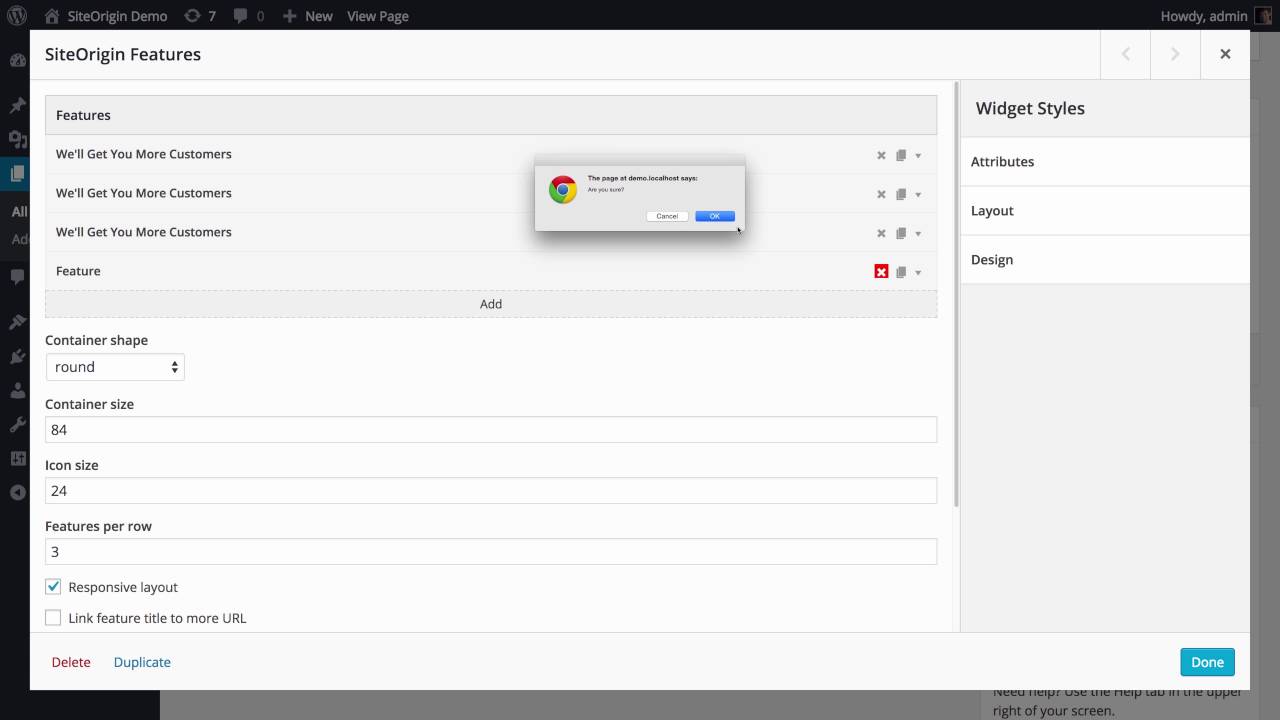Open the Feature row title

coord(78,271)
